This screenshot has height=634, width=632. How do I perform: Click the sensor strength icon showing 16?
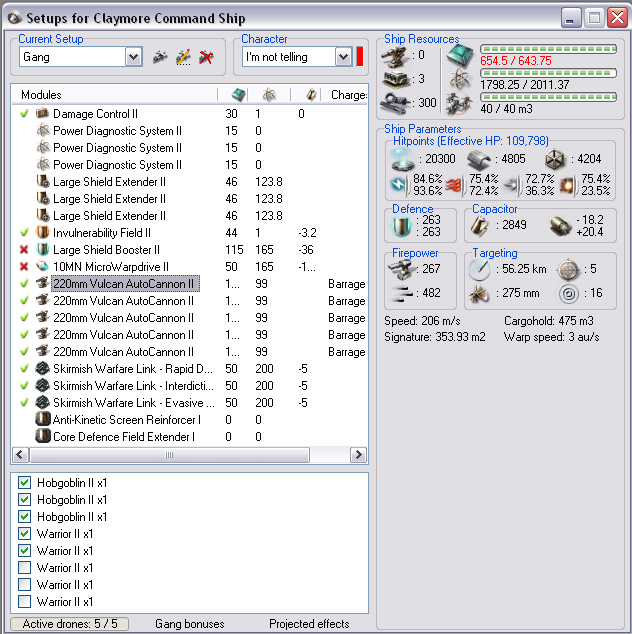568,294
